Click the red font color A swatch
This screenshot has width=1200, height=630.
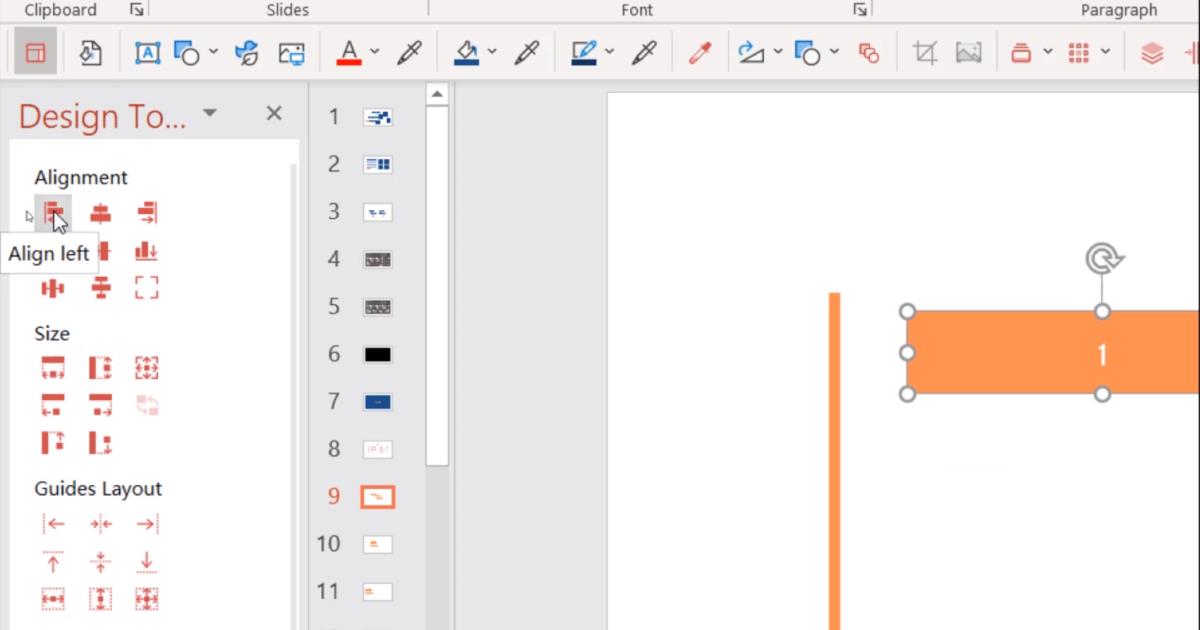pos(348,52)
